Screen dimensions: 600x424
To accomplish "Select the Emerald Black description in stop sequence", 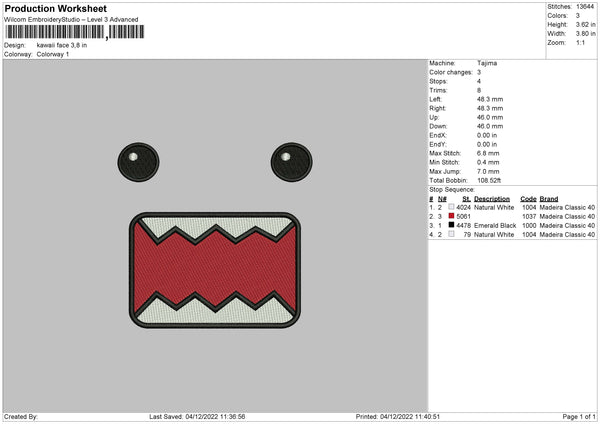I will tap(495, 225).
